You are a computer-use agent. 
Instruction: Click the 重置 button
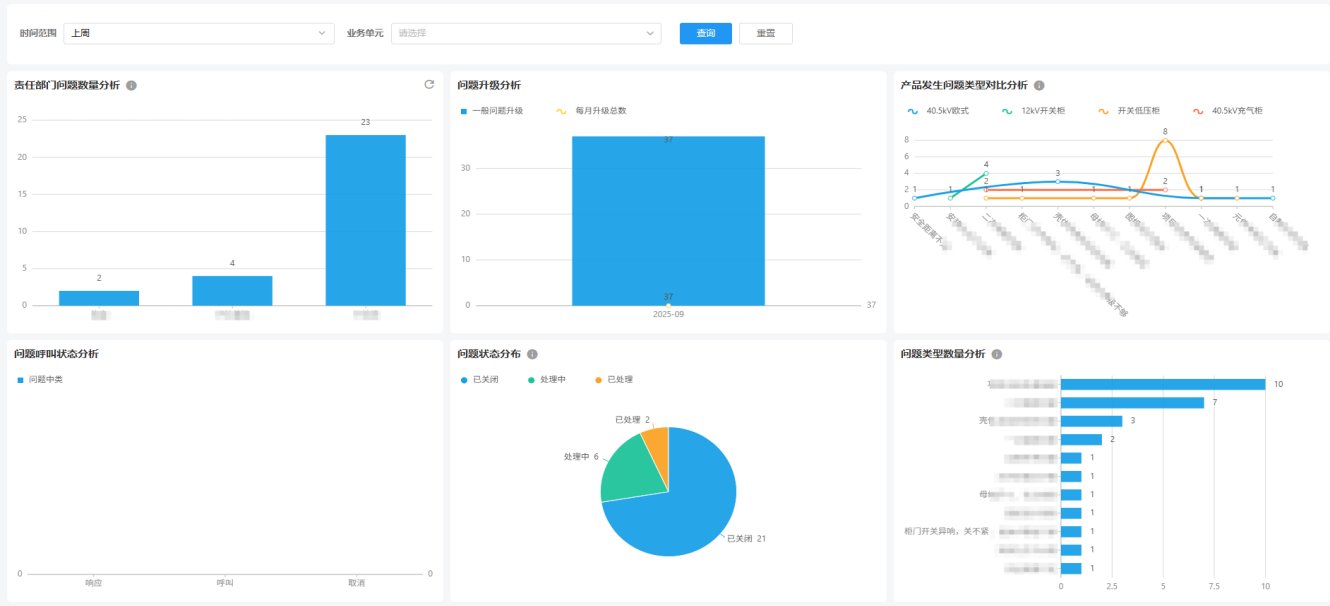[765, 33]
